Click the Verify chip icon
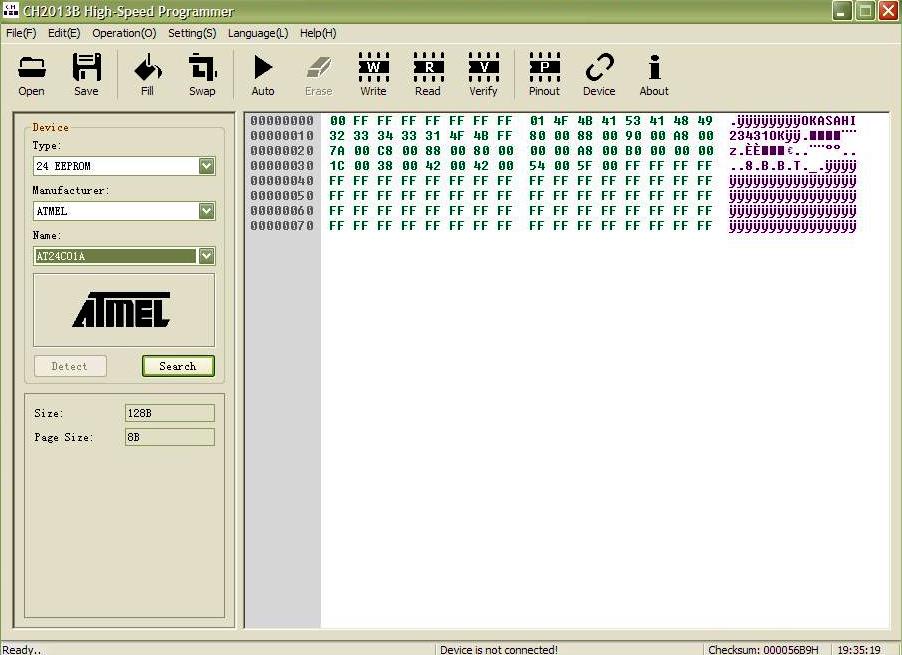902x655 pixels. tap(483, 74)
